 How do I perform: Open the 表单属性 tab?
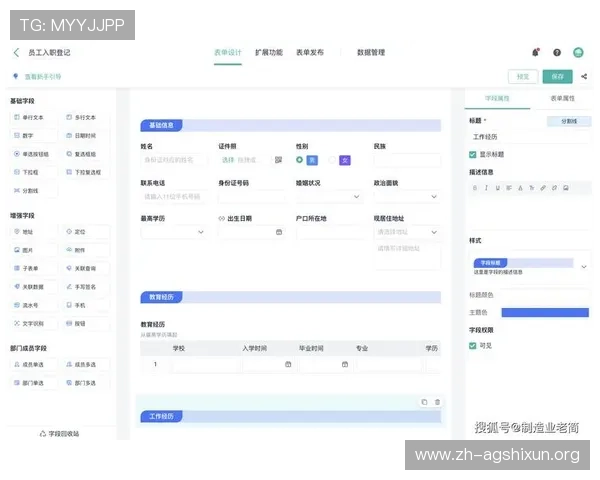click(x=562, y=98)
